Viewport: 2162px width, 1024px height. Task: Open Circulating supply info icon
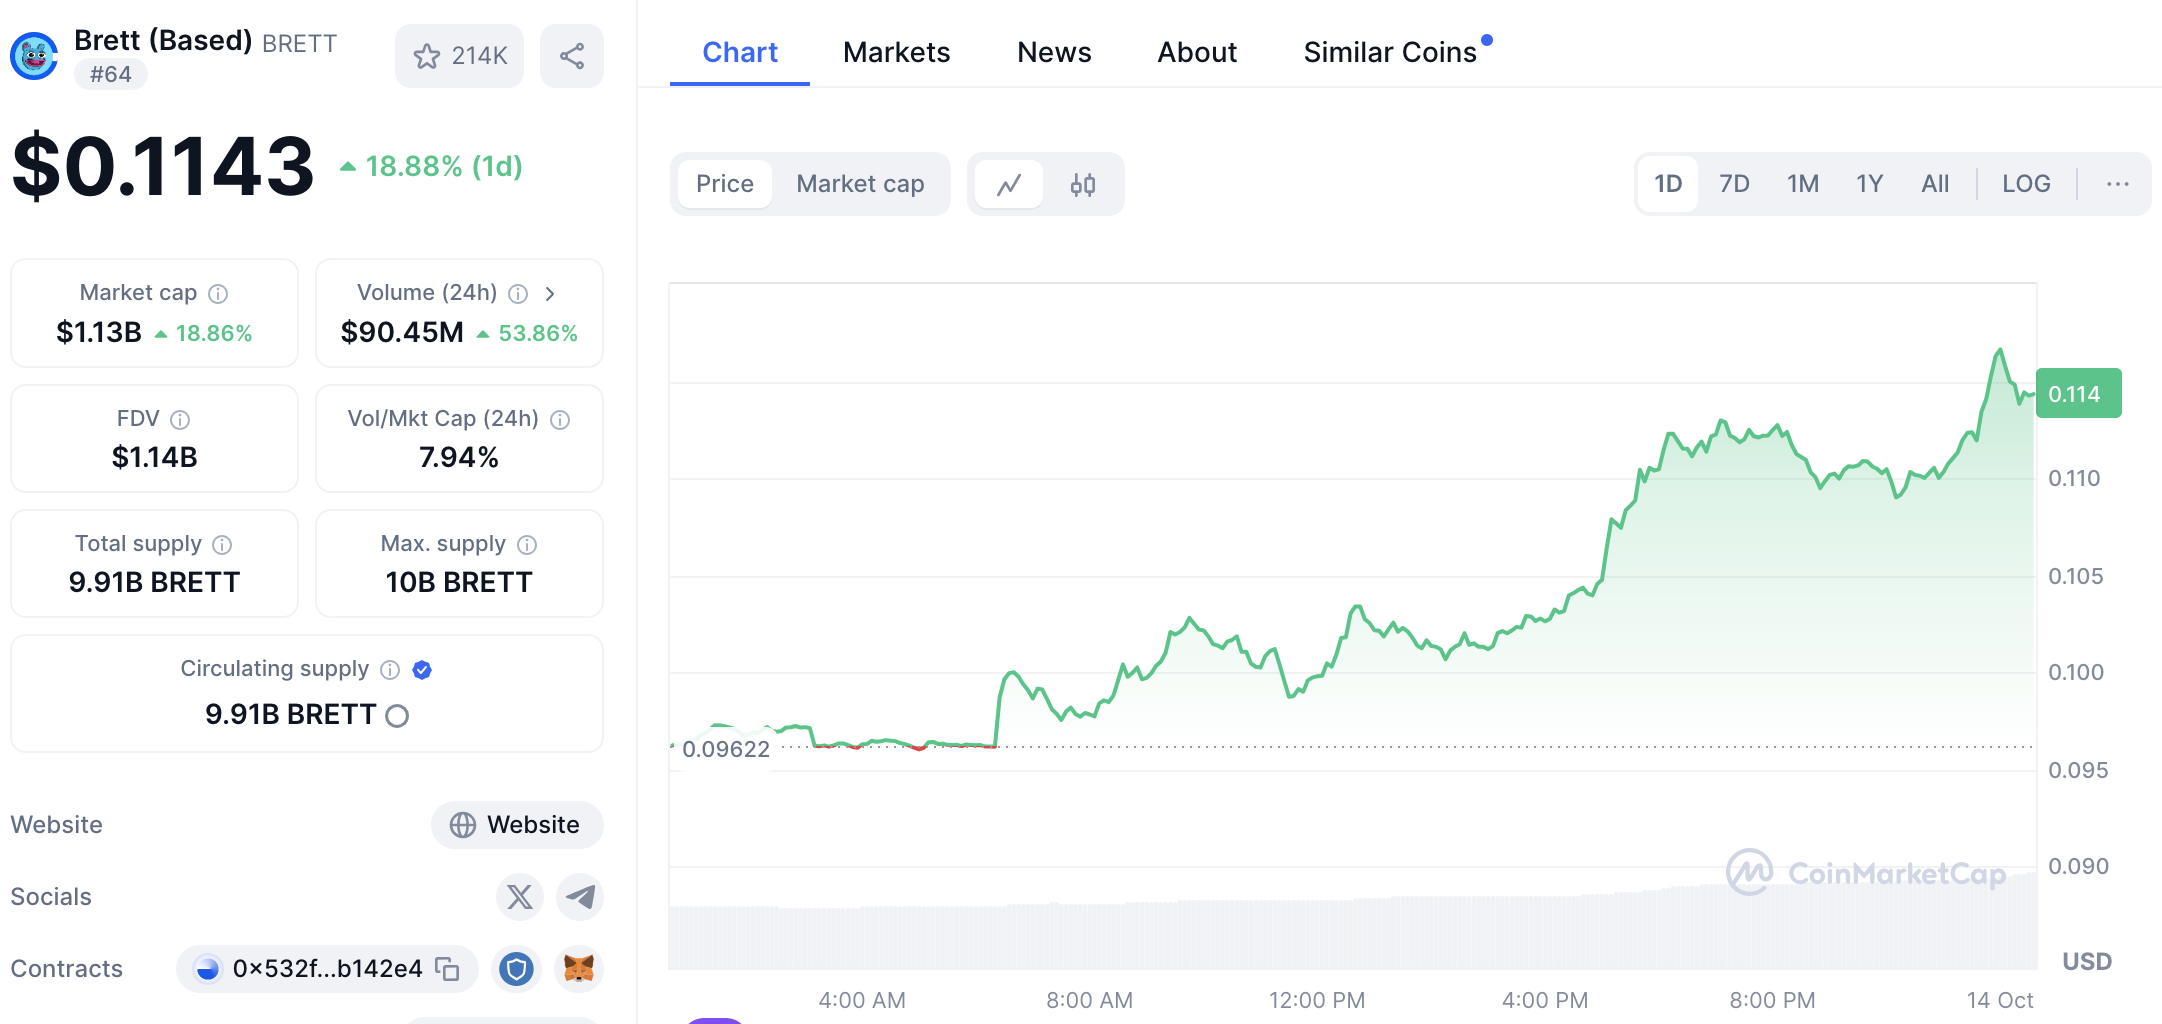[x=390, y=669]
